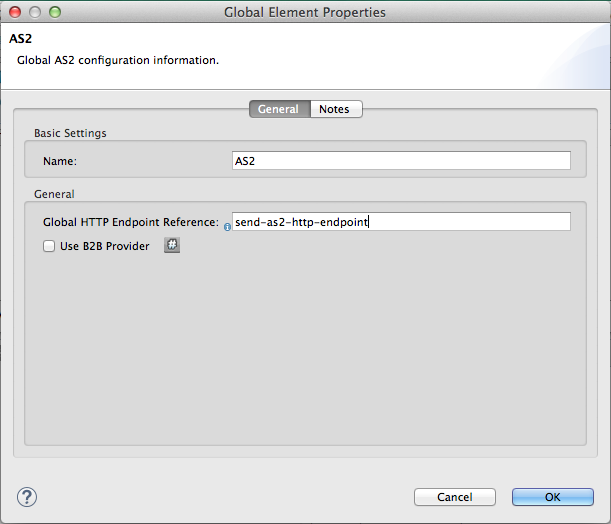
Task: Enable the Use B2B Provider checkbox
Action: pos(49,246)
